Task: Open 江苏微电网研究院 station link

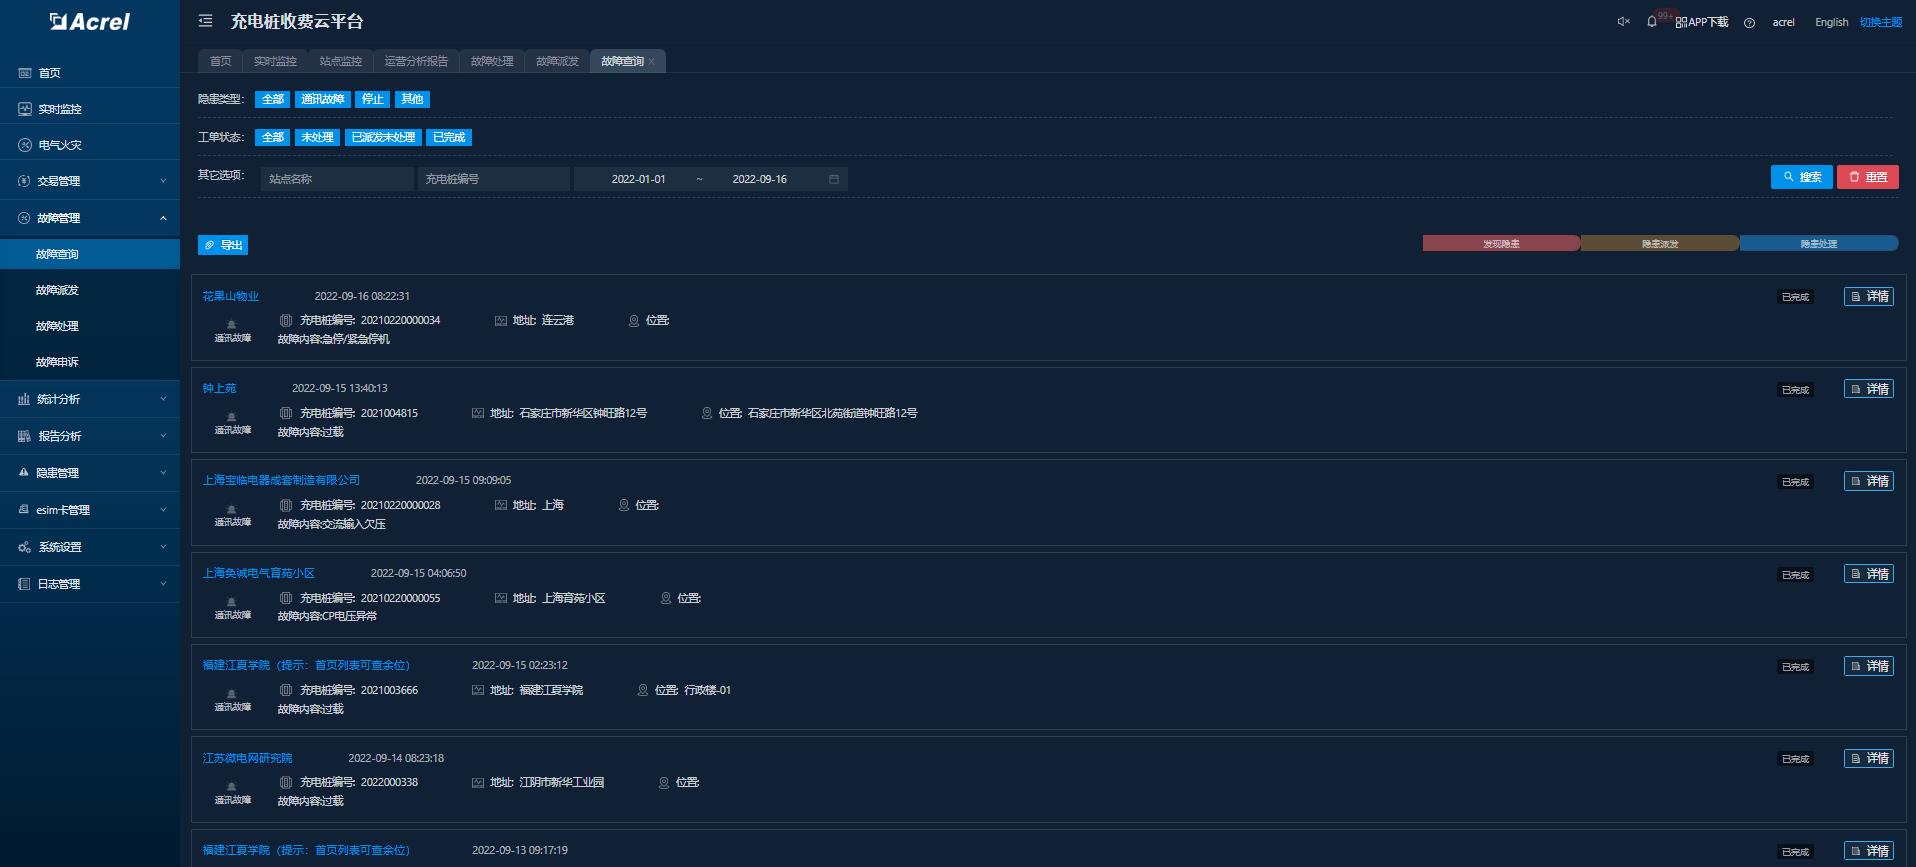Action: [247, 758]
